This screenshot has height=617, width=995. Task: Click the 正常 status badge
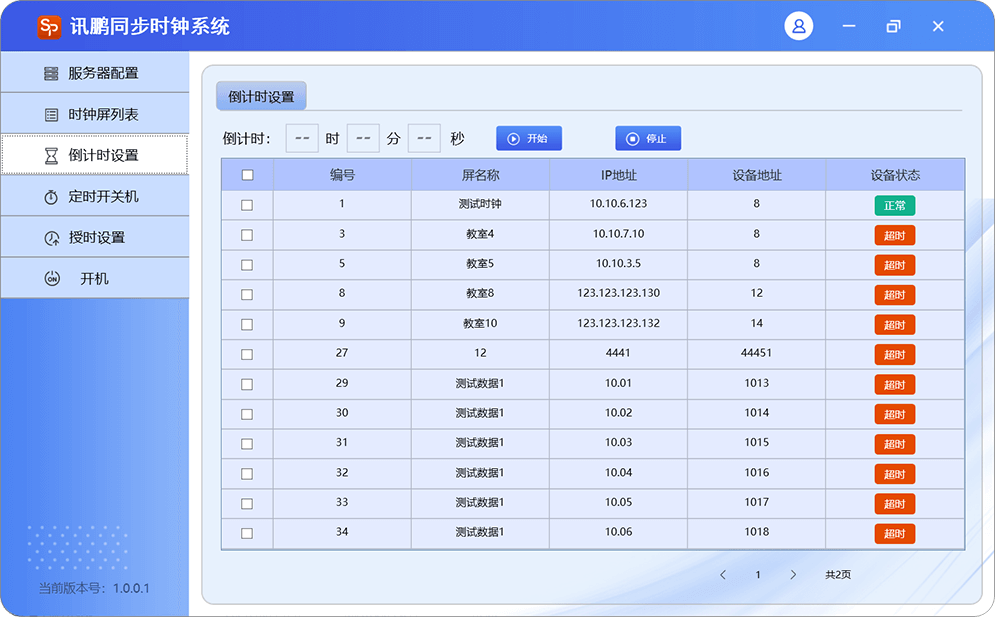click(x=895, y=205)
